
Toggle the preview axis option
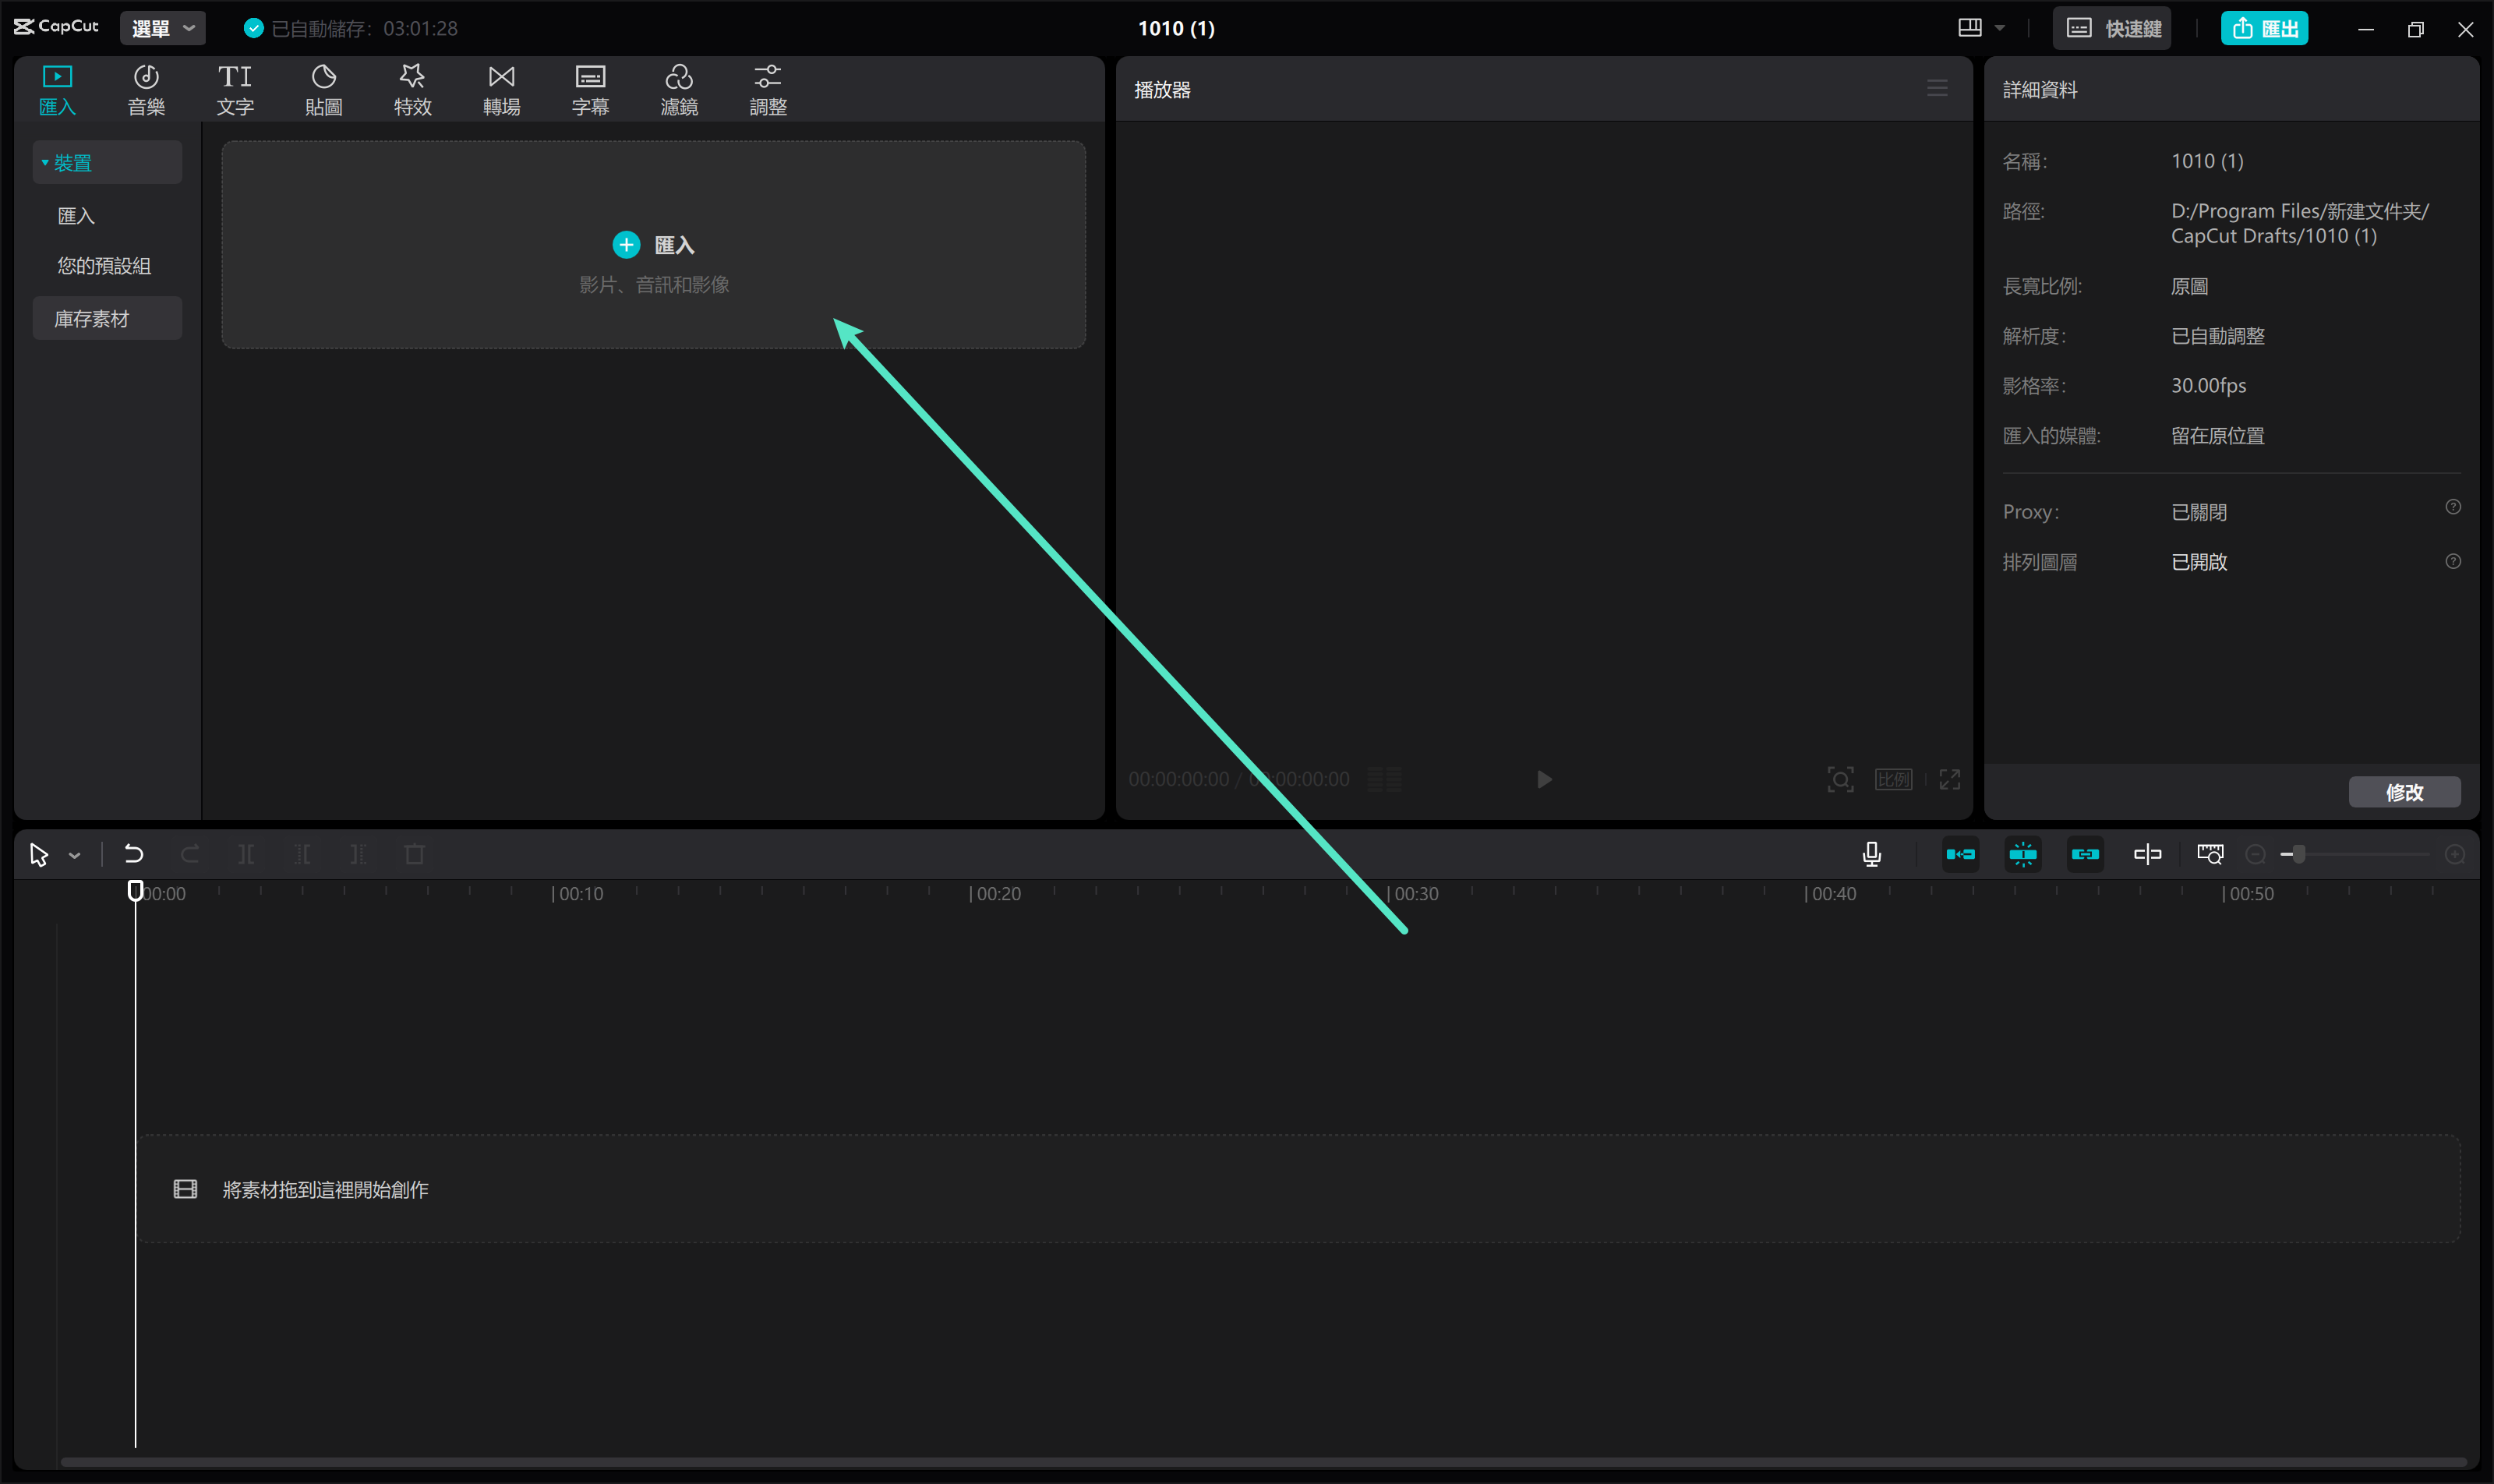[x=2147, y=854]
